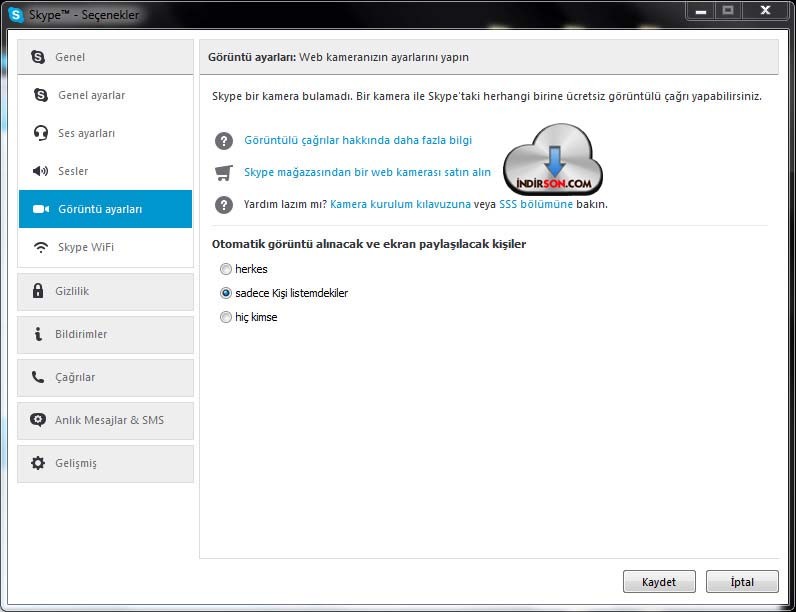This screenshot has width=796, height=612.
Task: Click the chat bubble icon for Anlık Mesajlar
Action: click(38, 420)
